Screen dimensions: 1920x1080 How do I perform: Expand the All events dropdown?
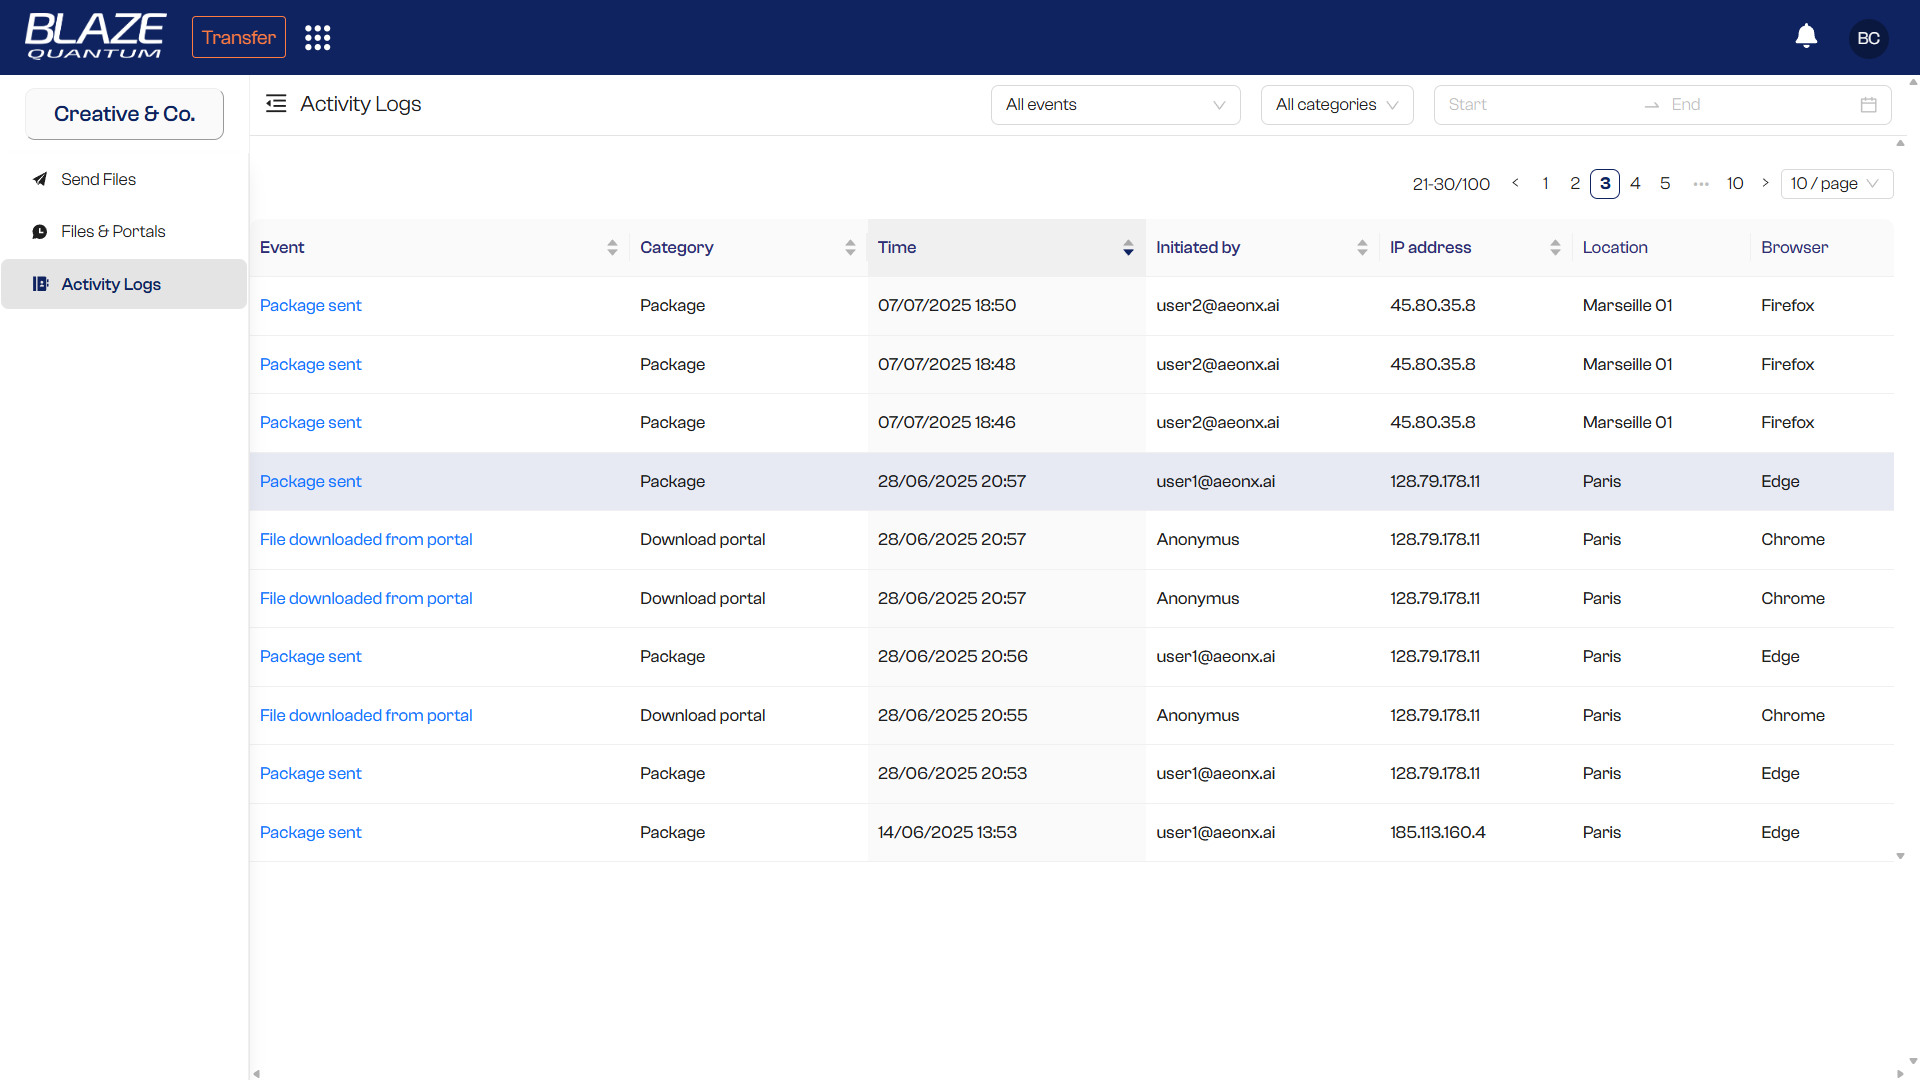point(1115,105)
